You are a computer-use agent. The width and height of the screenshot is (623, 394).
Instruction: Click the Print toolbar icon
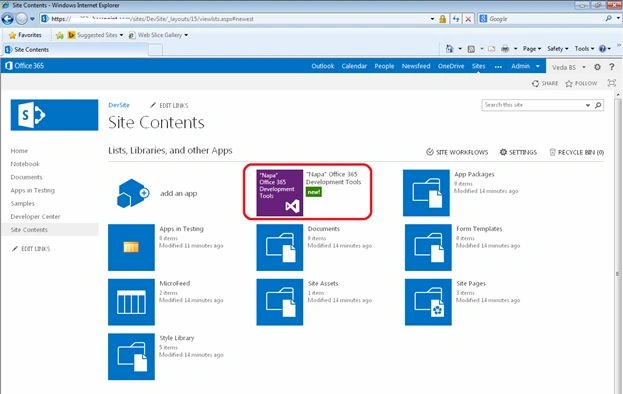[x=505, y=48]
